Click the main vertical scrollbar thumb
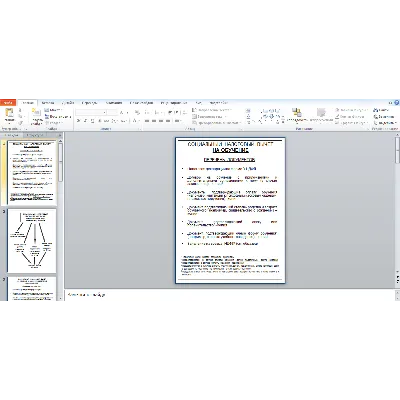Viewport: 400px width, 400px height. [397, 150]
